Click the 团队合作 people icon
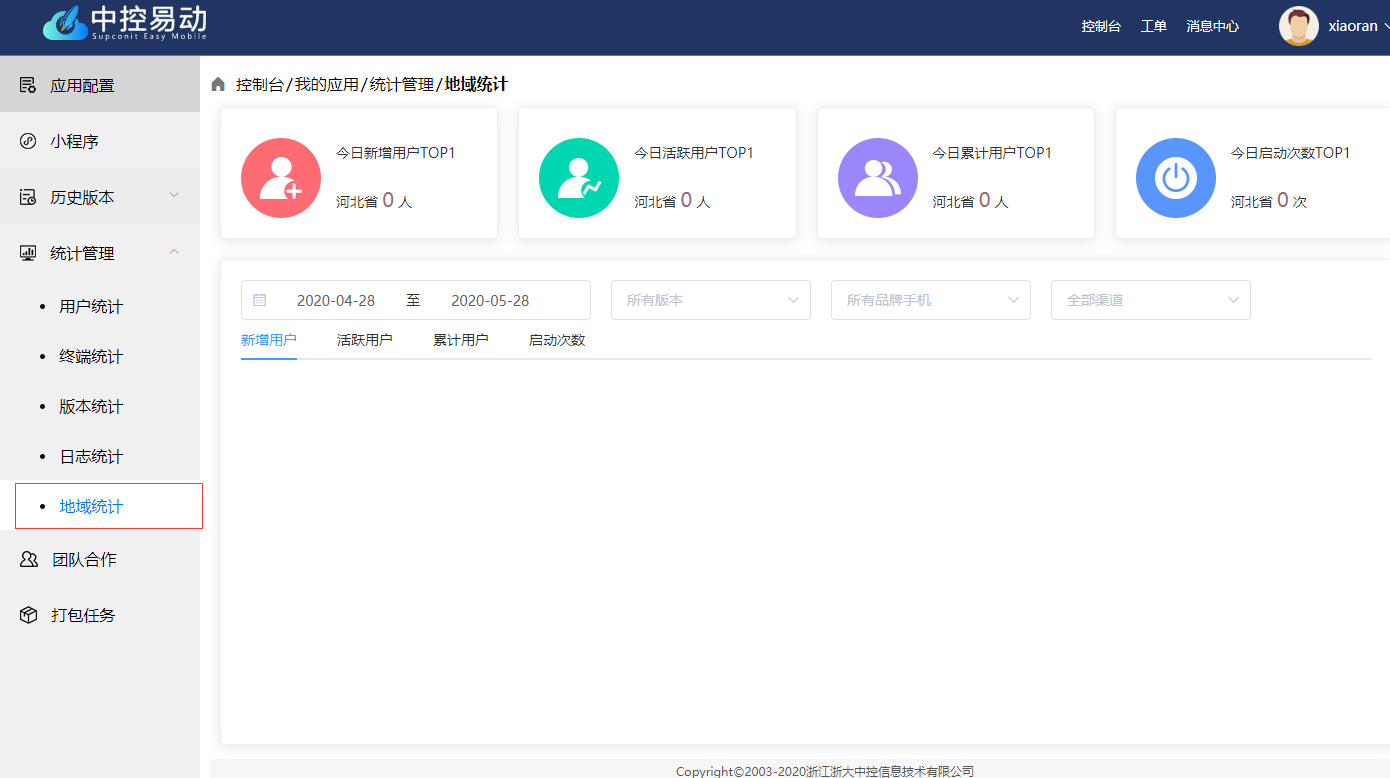Screen dimensions: 1390x778 coord(29,559)
